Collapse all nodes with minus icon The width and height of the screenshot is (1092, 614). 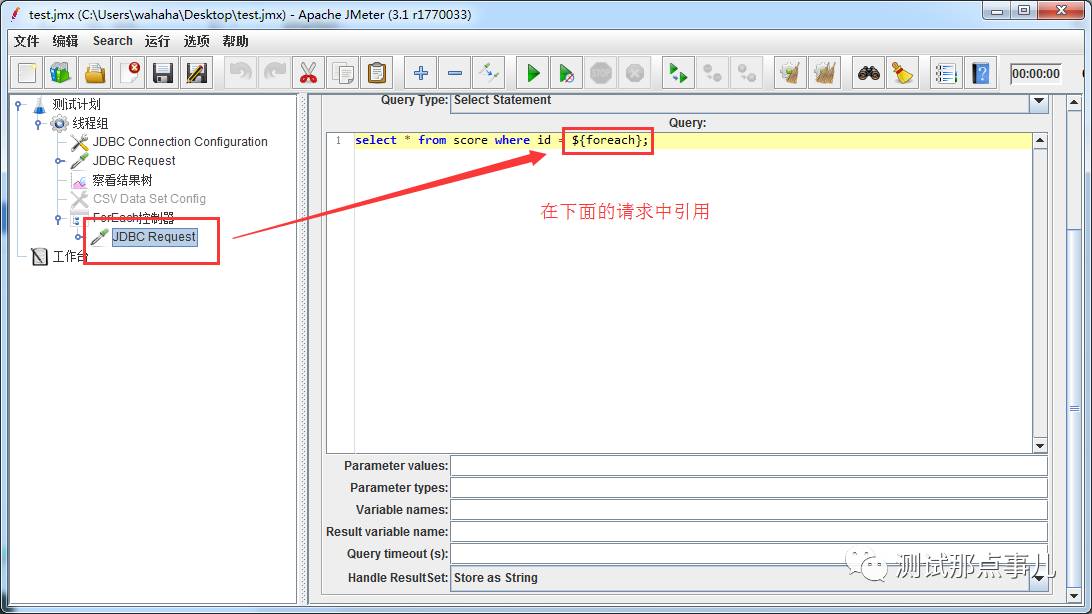(x=455, y=72)
